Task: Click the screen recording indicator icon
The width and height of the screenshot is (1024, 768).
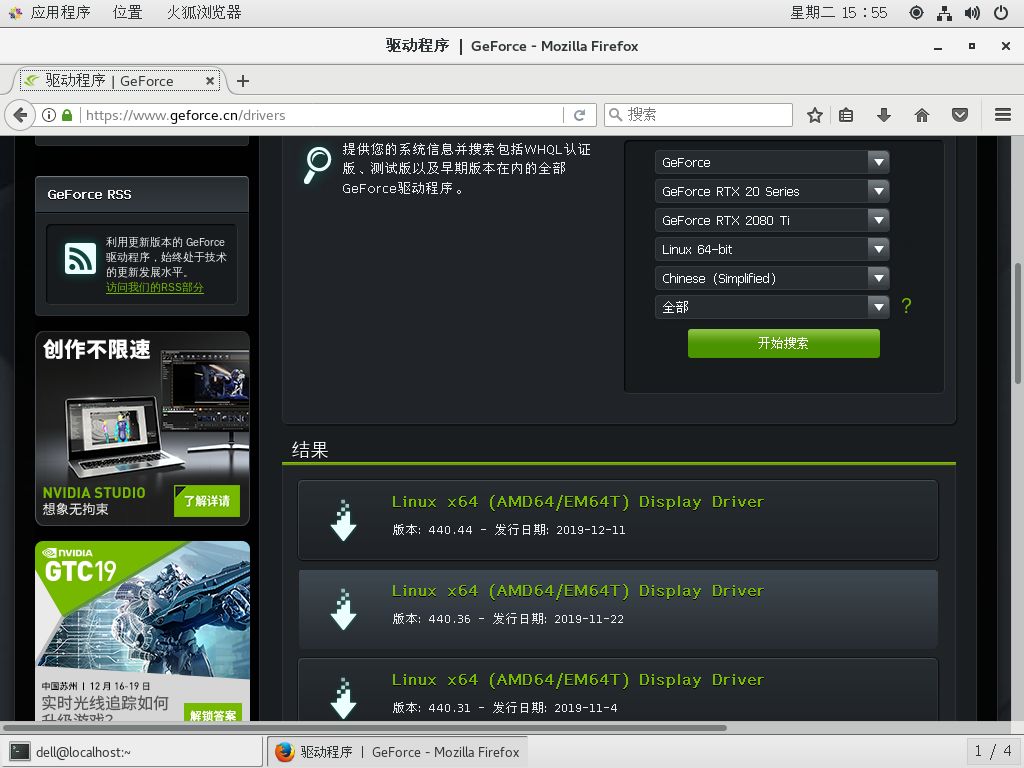Action: (916, 13)
